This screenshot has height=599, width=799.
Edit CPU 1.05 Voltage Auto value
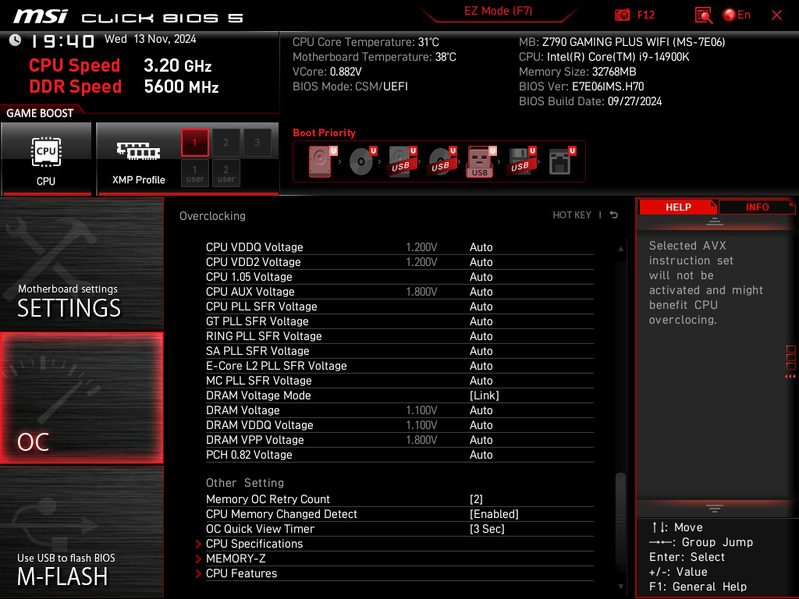coord(481,277)
